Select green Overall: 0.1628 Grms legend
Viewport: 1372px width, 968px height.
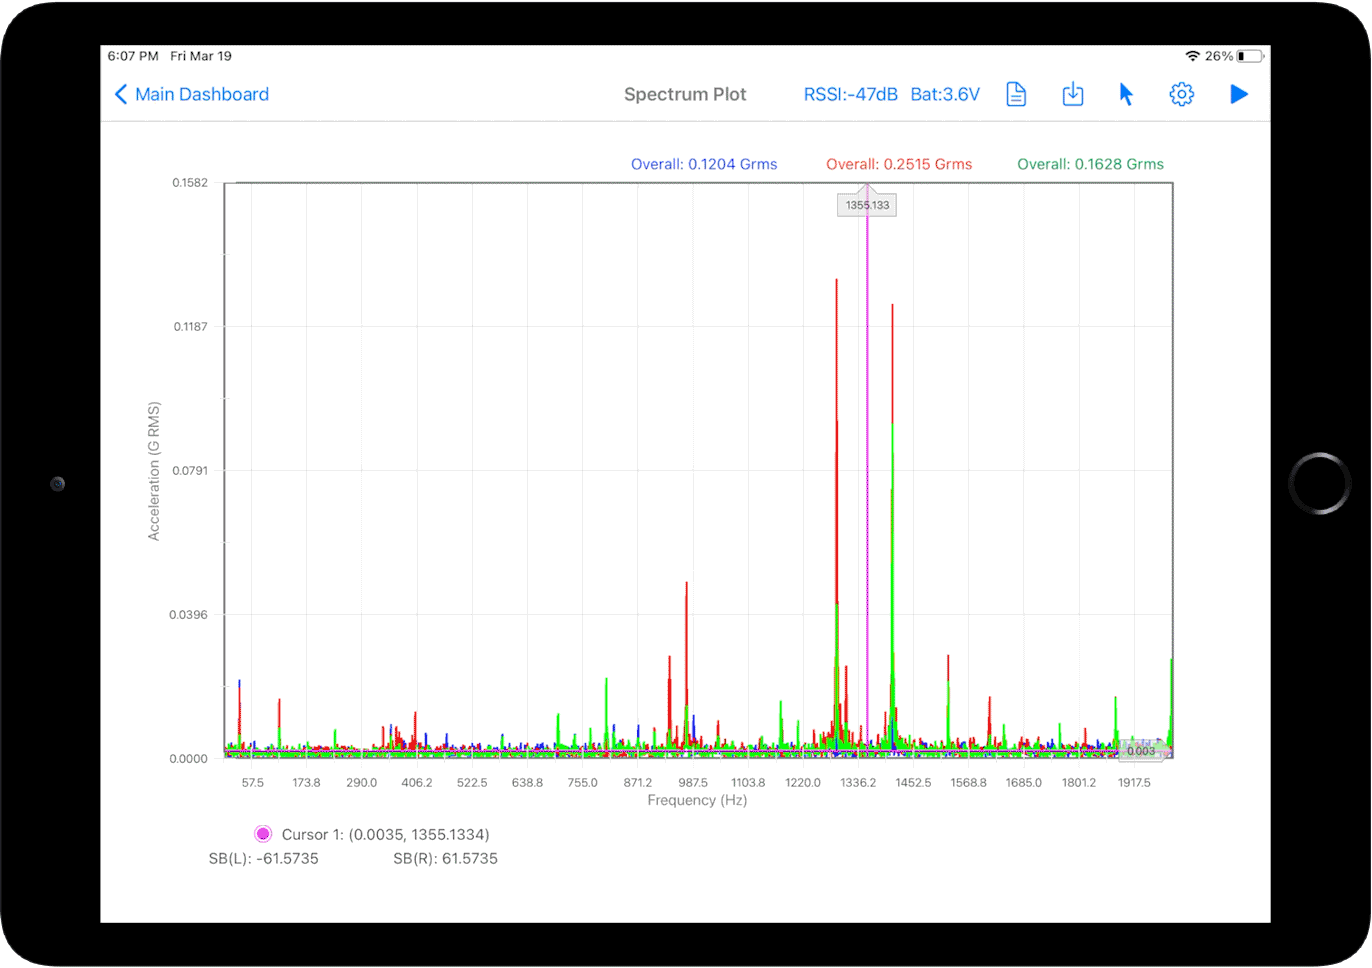pyautogui.click(x=1090, y=164)
